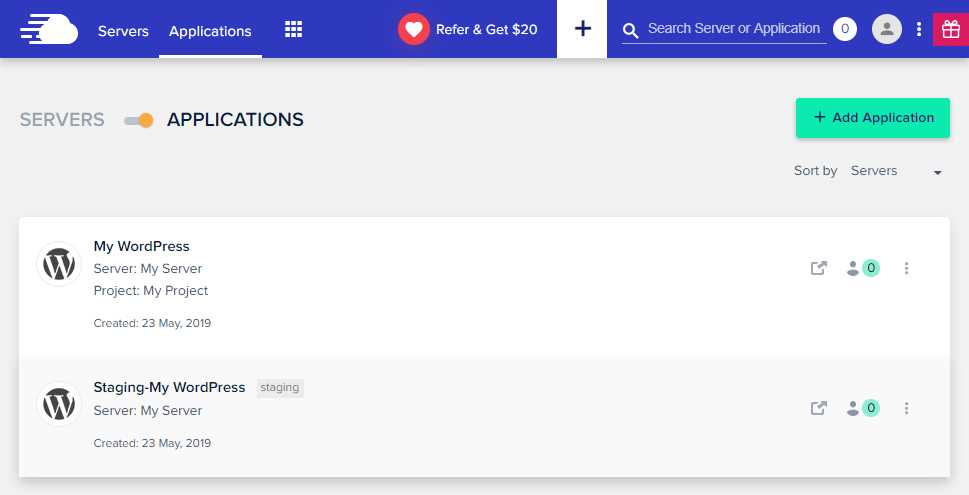
Task: Click the Search Server or Application field
Action: click(733, 29)
